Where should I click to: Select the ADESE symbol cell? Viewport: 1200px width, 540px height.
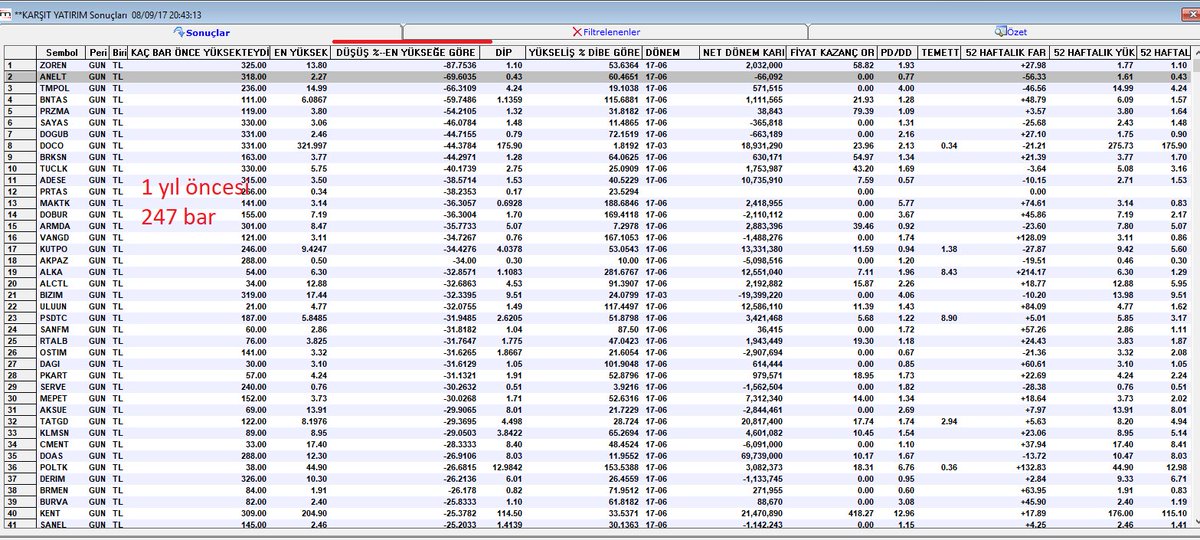tap(61, 179)
